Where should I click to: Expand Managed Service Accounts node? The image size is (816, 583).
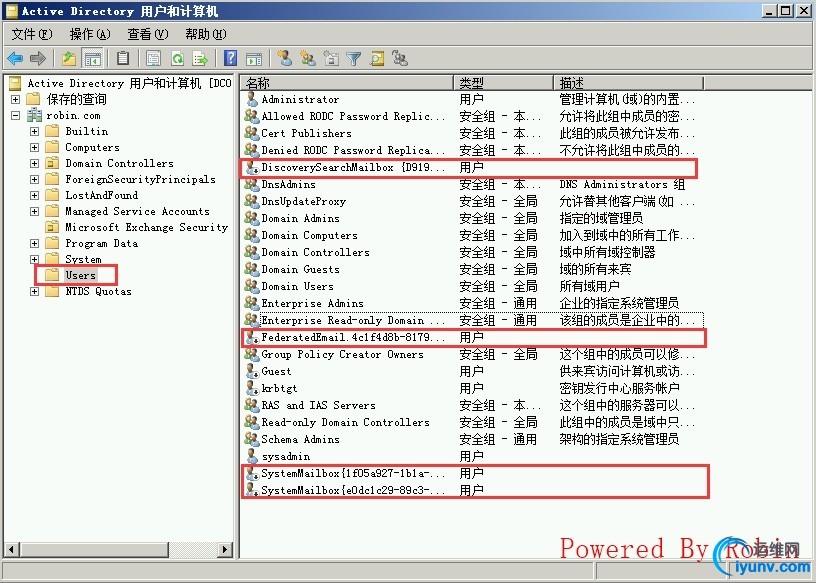(x=34, y=211)
